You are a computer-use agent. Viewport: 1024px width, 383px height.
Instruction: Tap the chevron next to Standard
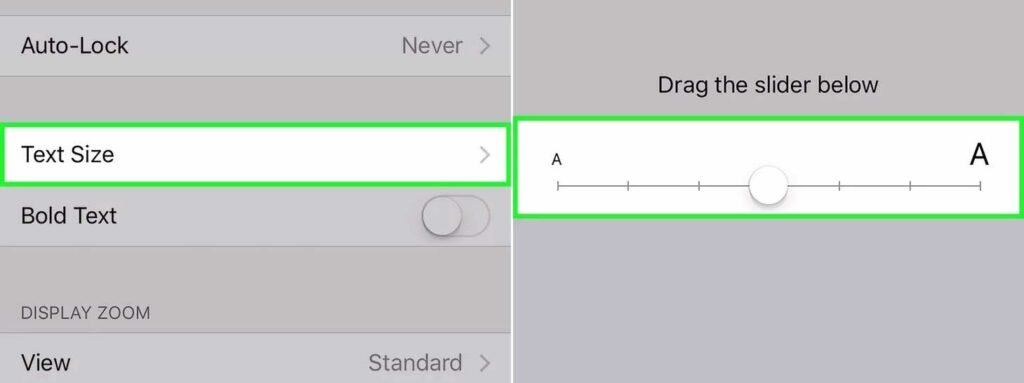pyautogui.click(x=485, y=363)
